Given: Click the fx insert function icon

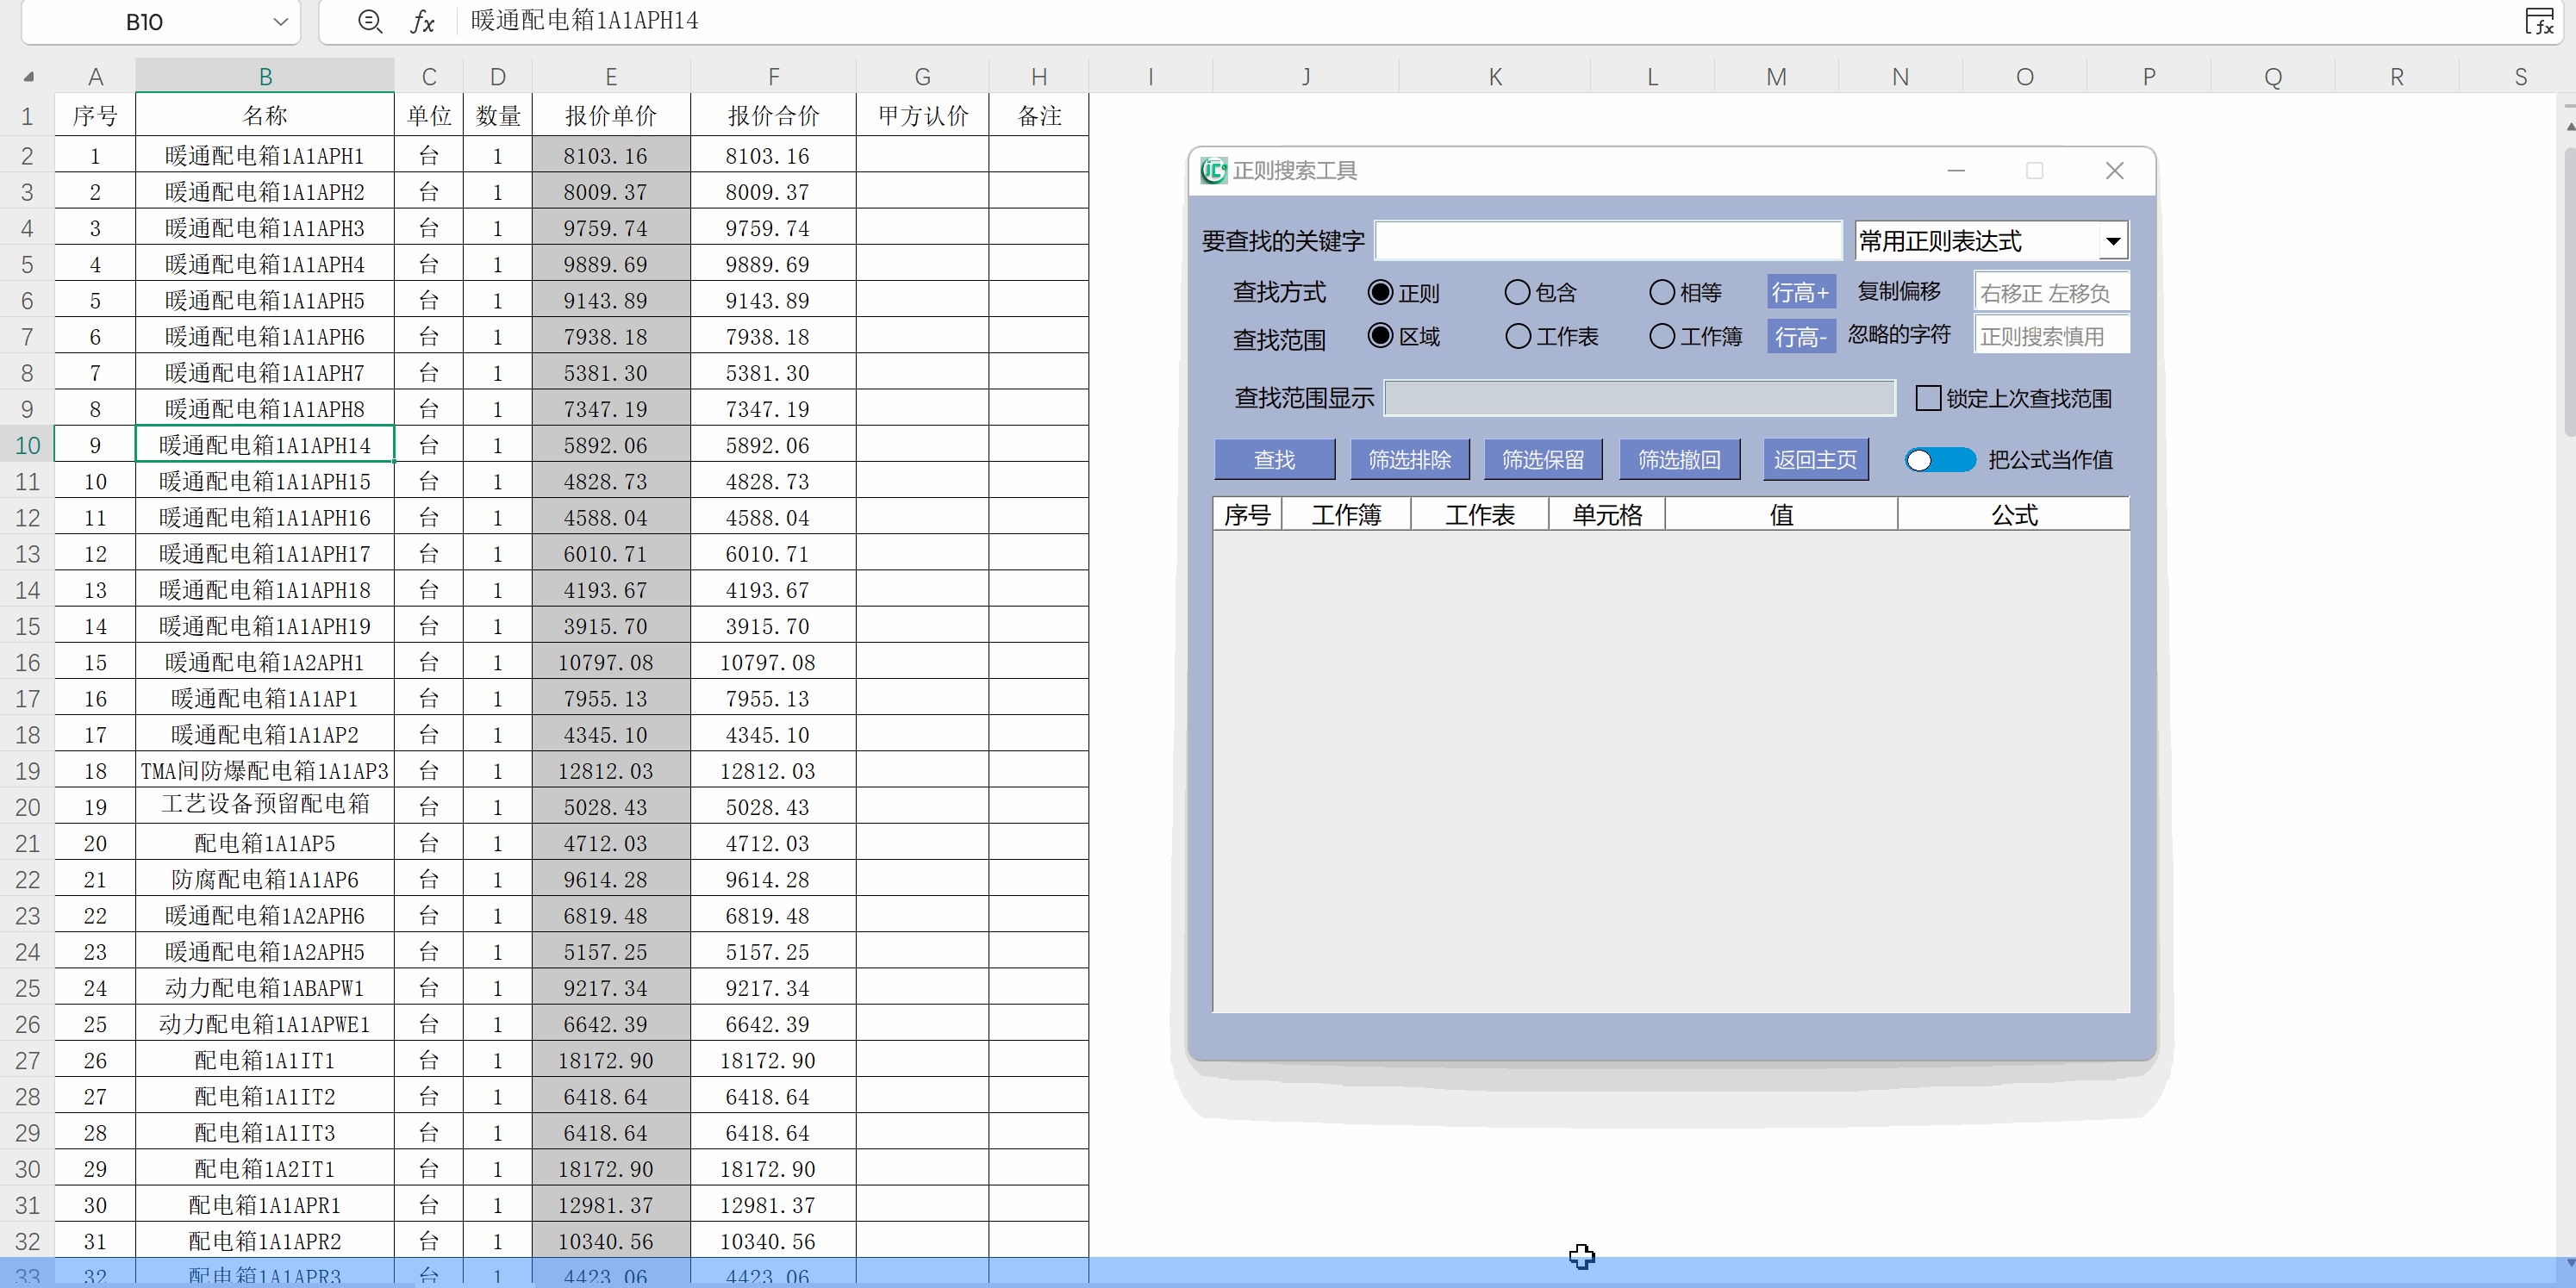Looking at the screenshot, I should 423,21.
